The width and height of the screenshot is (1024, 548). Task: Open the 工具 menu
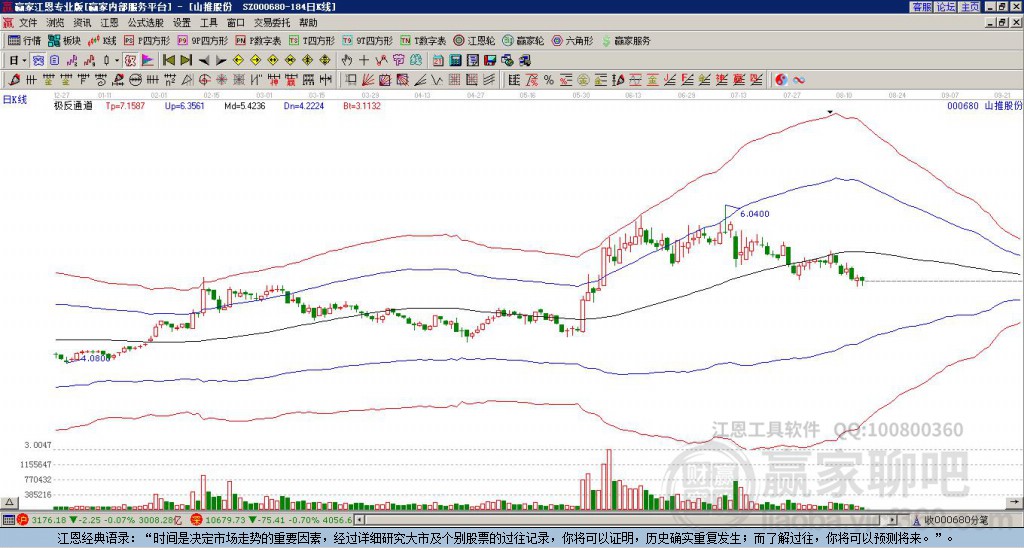208,23
